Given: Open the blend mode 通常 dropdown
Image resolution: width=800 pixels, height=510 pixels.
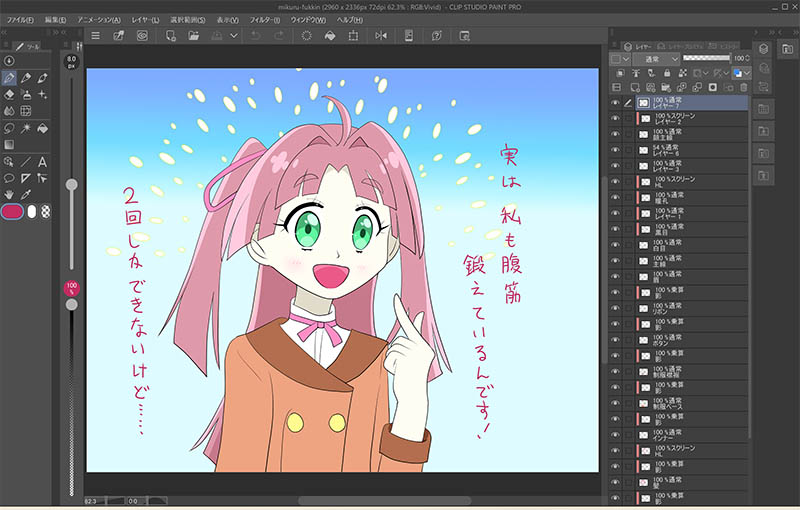Looking at the screenshot, I should click(656, 59).
